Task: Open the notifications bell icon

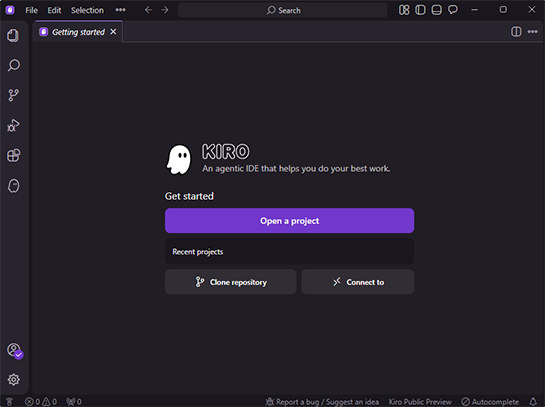Action: [533, 402]
